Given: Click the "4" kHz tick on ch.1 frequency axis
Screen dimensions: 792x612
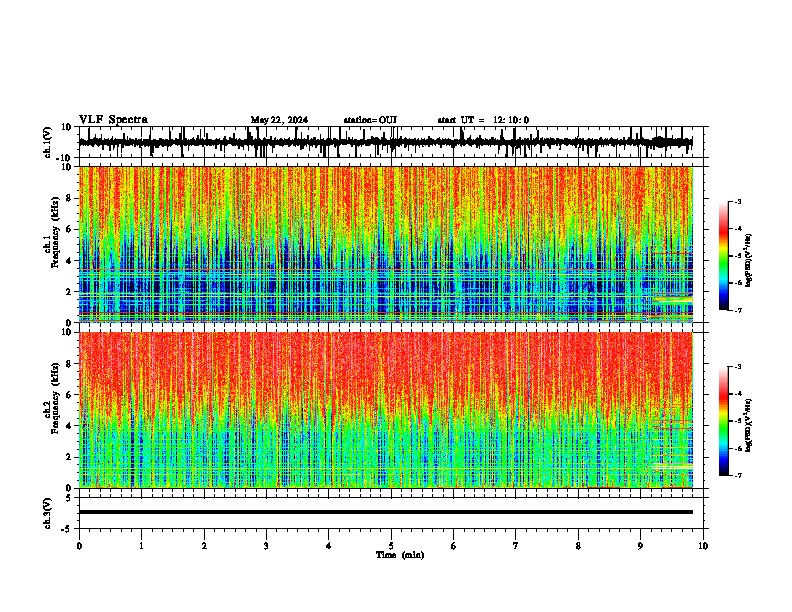Looking at the screenshot, I should 70,261.
